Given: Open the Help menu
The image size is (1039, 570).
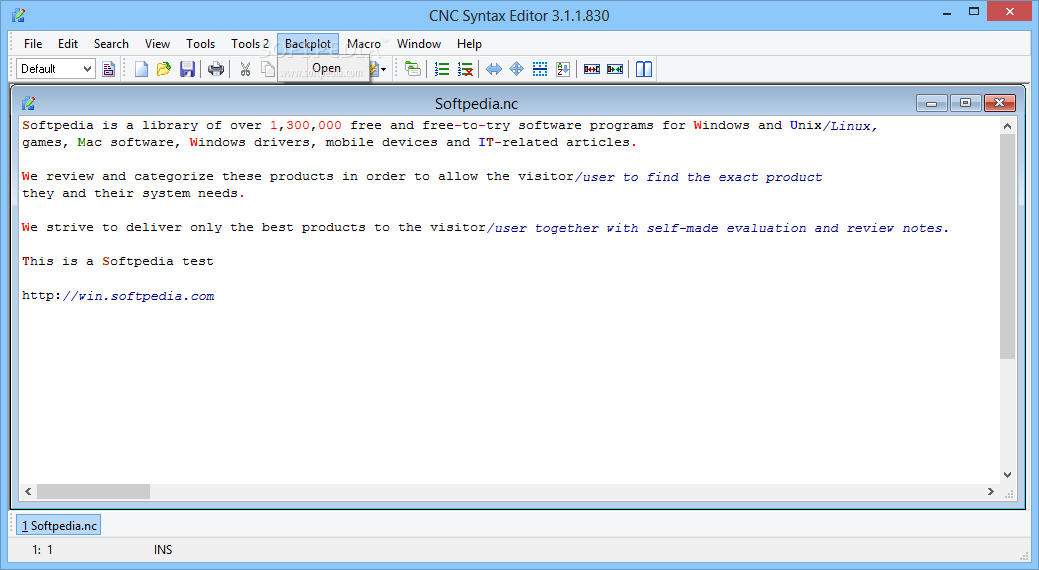Looking at the screenshot, I should tap(469, 44).
